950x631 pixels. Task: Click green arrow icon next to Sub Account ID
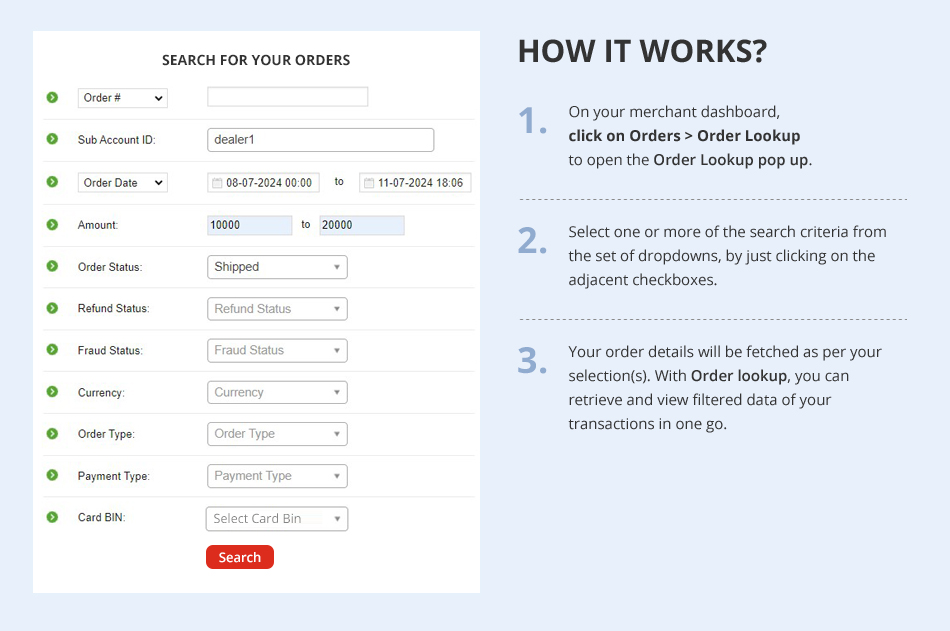tap(53, 139)
